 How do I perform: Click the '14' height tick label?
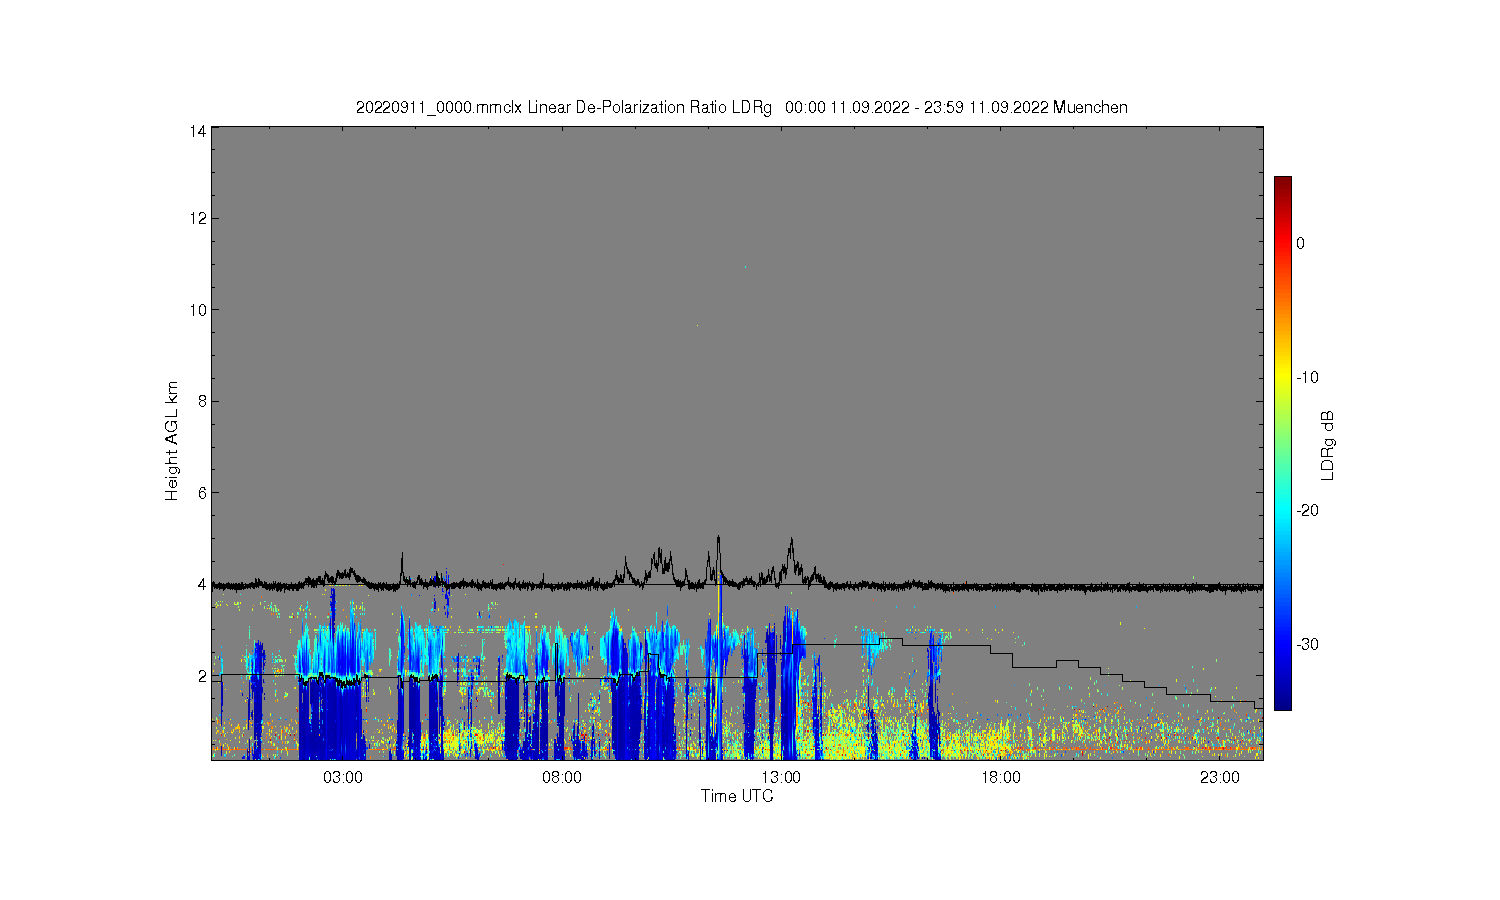point(197,131)
